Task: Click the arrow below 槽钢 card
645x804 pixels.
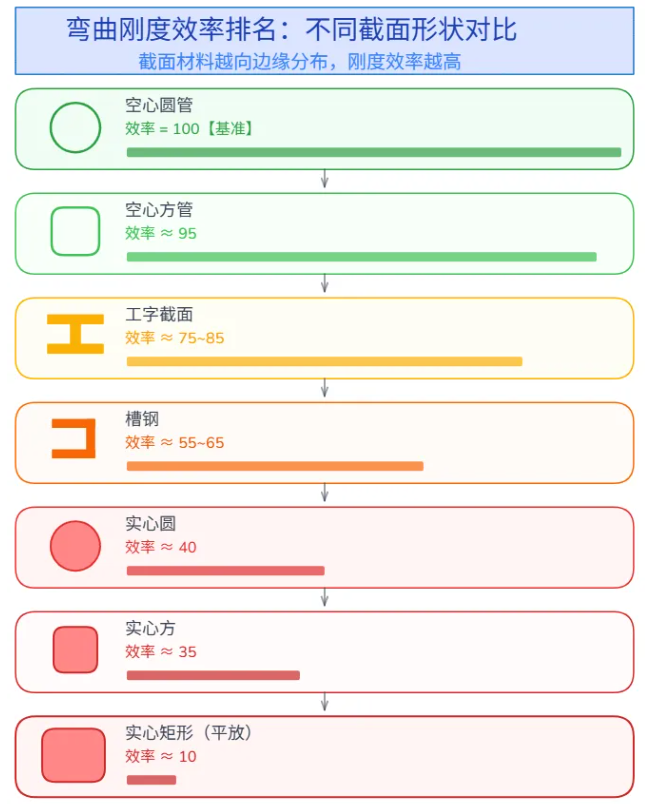Action: click(325, 493)
